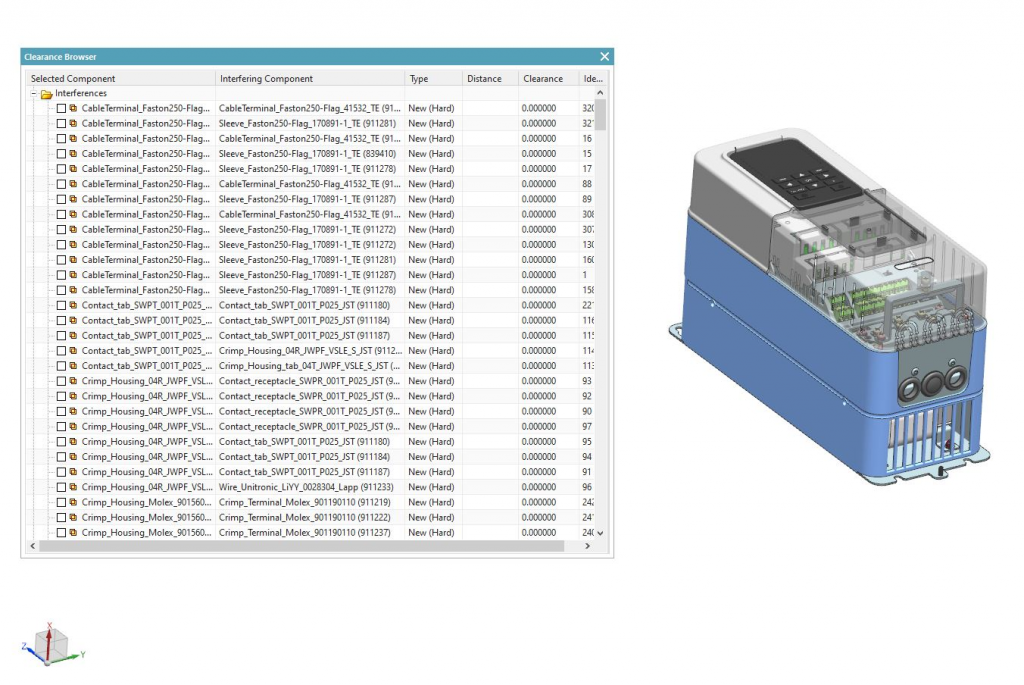Sort by the Selected Component column header
1024x685 pixels.
tap(118, 78)
